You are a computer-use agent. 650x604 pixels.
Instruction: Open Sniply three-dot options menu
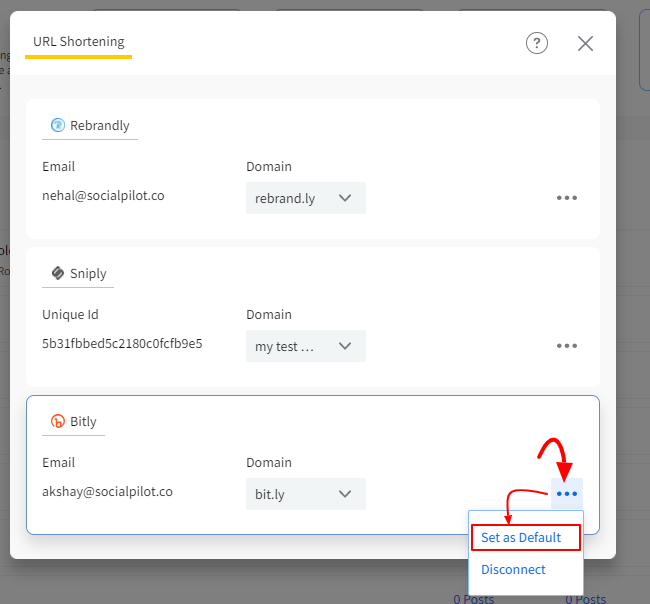pos(567,346)
